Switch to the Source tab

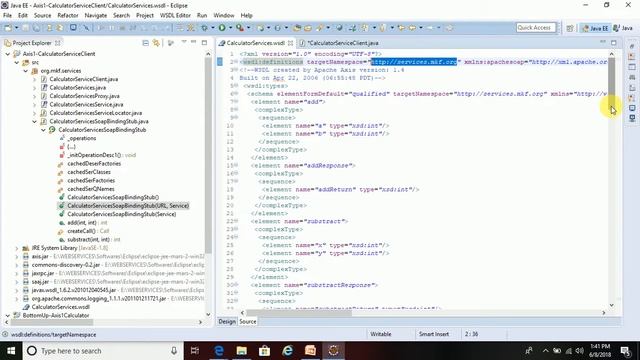pyautogui.click(x=248, y=322)
